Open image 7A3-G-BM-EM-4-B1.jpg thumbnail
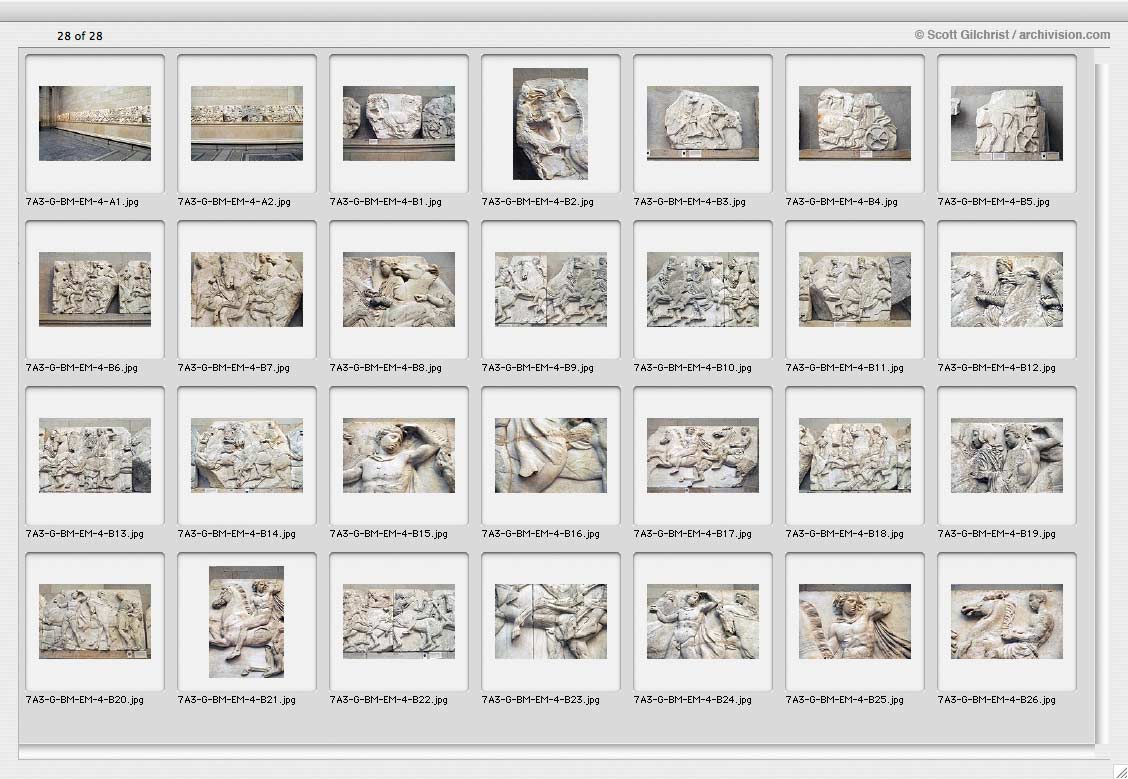The width and height of the screenshot is (1128, 779). 399,123
